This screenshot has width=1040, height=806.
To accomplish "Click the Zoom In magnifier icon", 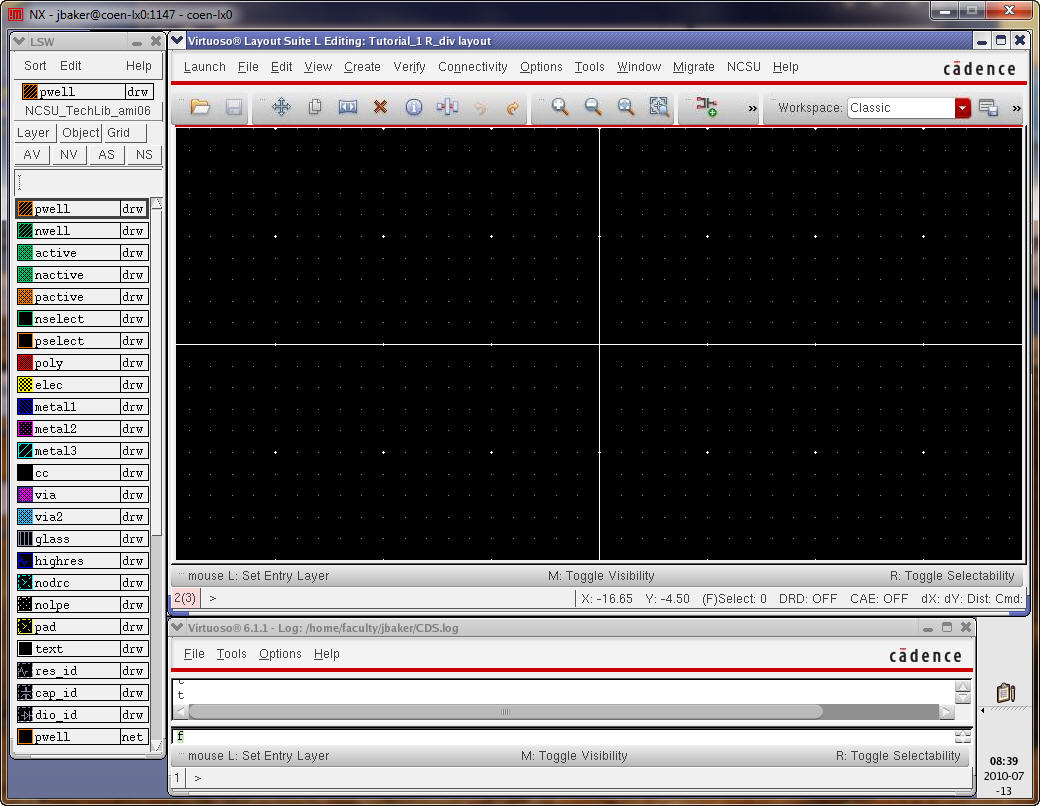I will pyautogui.click(x=560, y=107).
